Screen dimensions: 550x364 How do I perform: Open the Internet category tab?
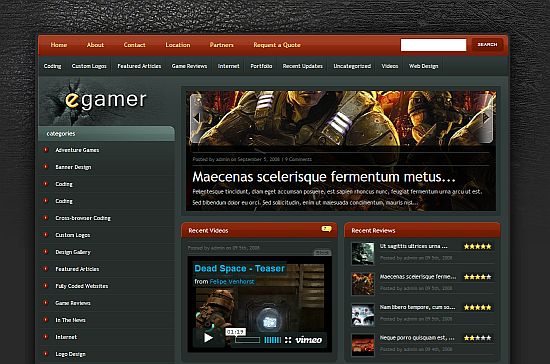(228, 66)
